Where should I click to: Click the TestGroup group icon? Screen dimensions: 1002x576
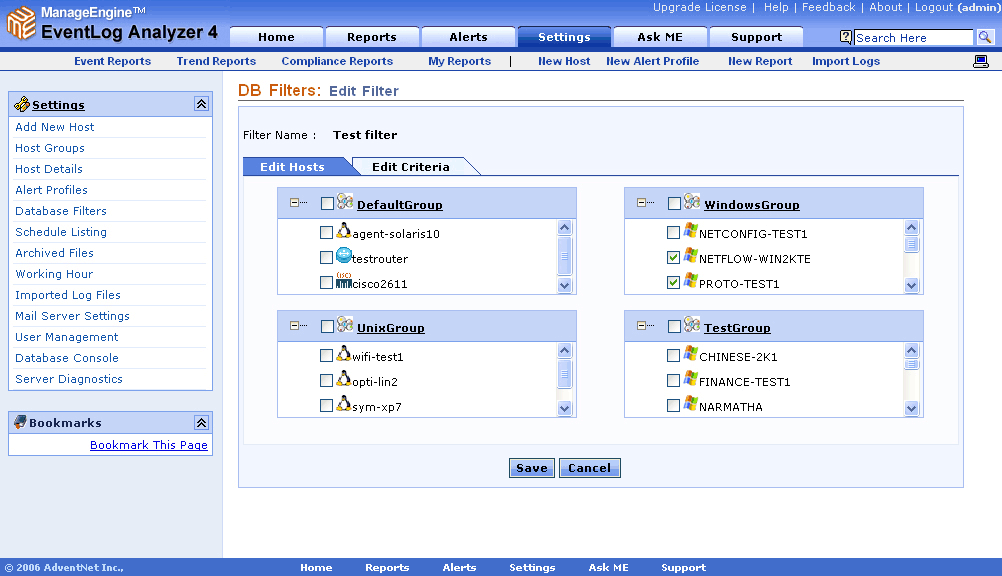point(692,325)
